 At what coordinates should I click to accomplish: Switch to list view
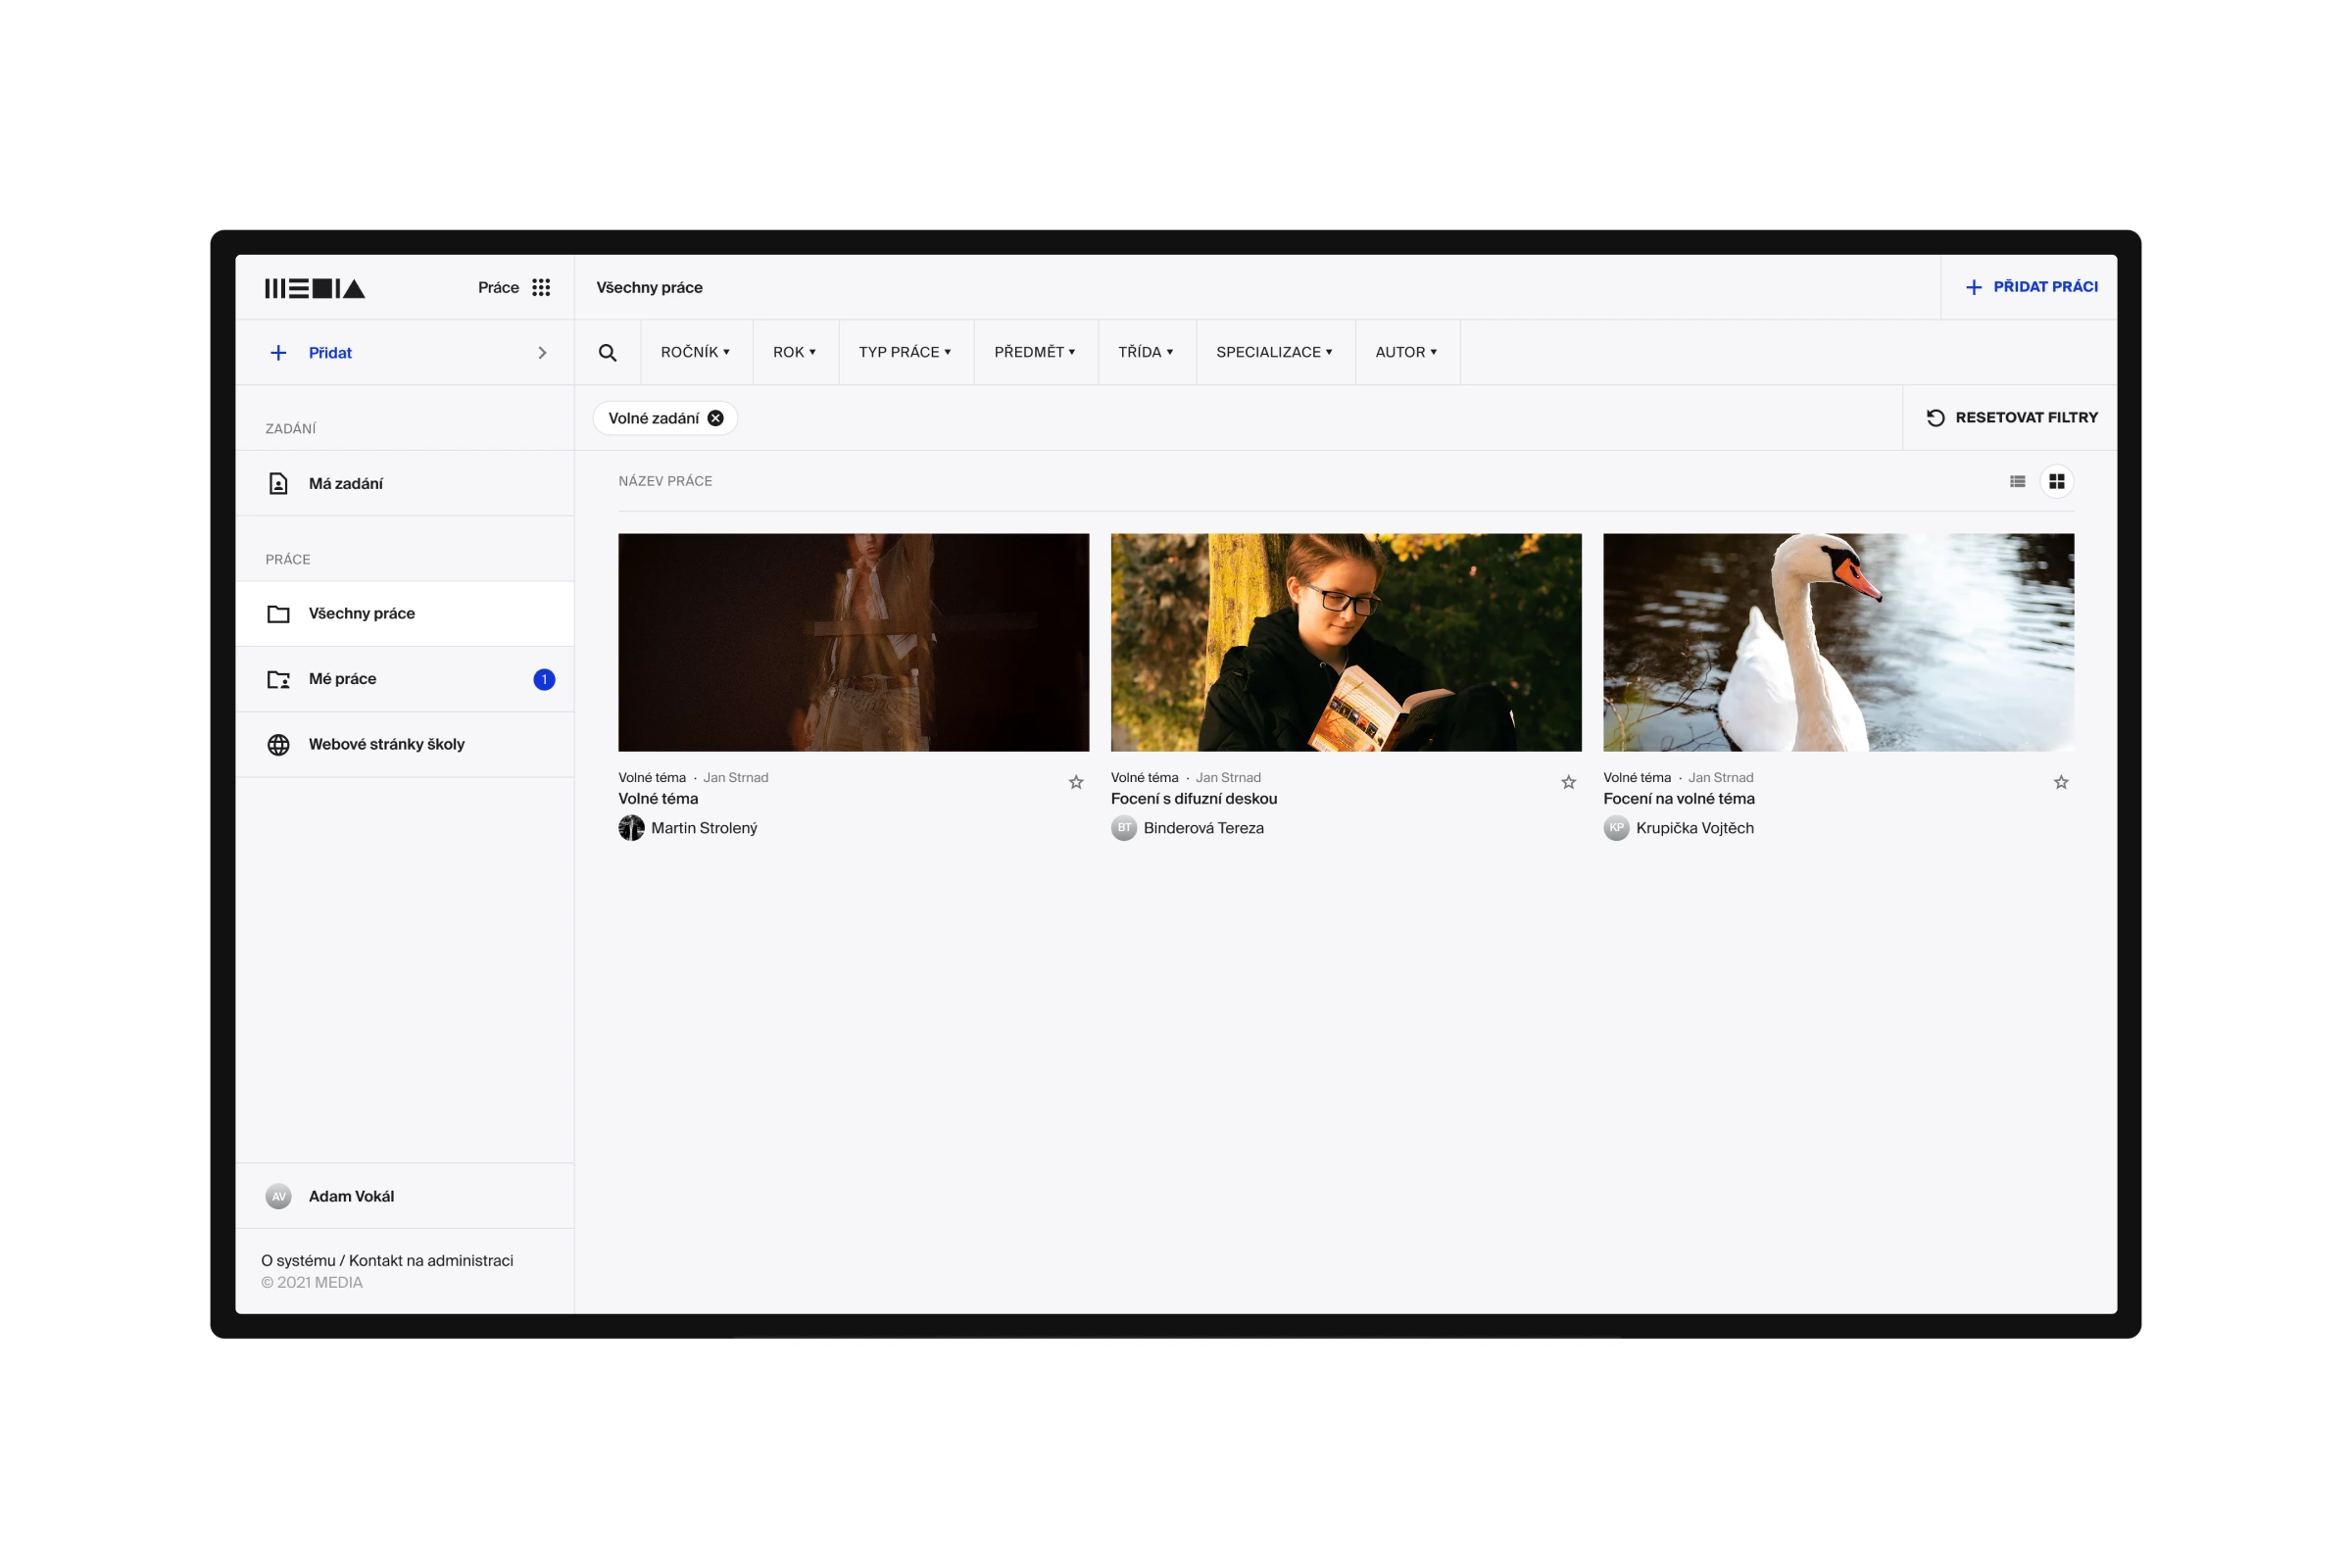coord(2018,481)
